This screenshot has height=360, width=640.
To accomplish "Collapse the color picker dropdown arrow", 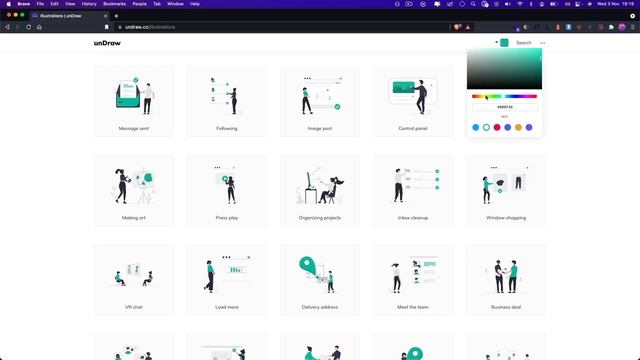I will click(x=496, y=42).
